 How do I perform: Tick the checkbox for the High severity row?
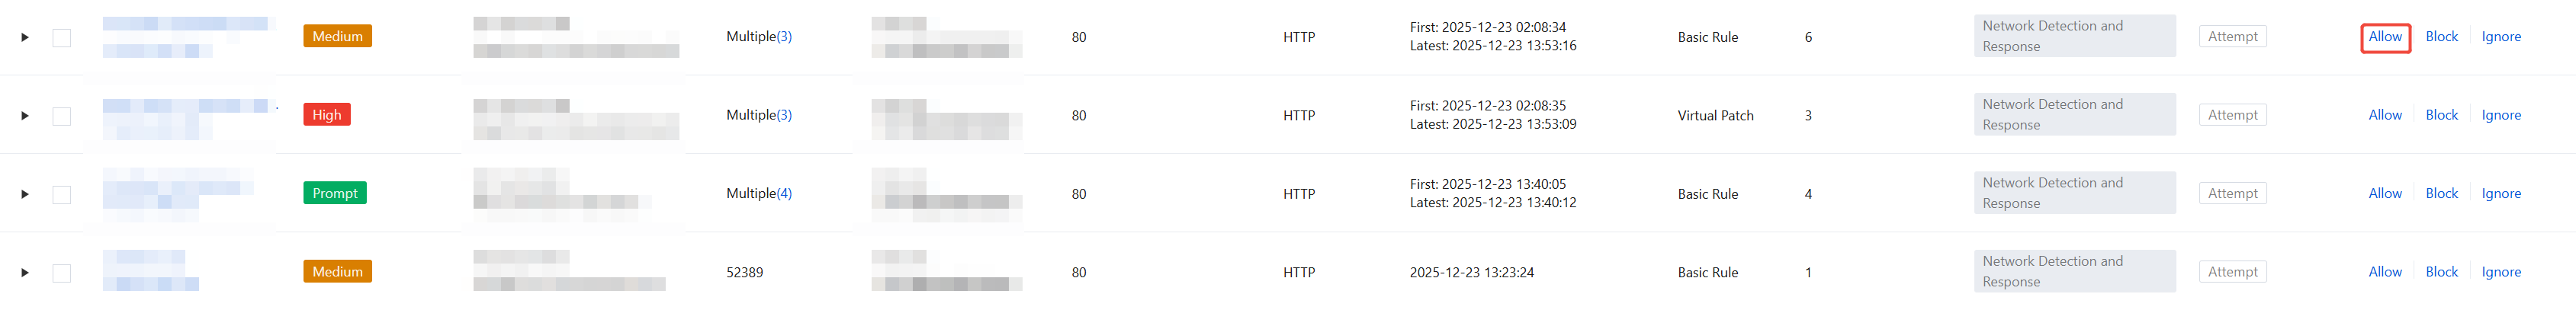tap(62, 116)
